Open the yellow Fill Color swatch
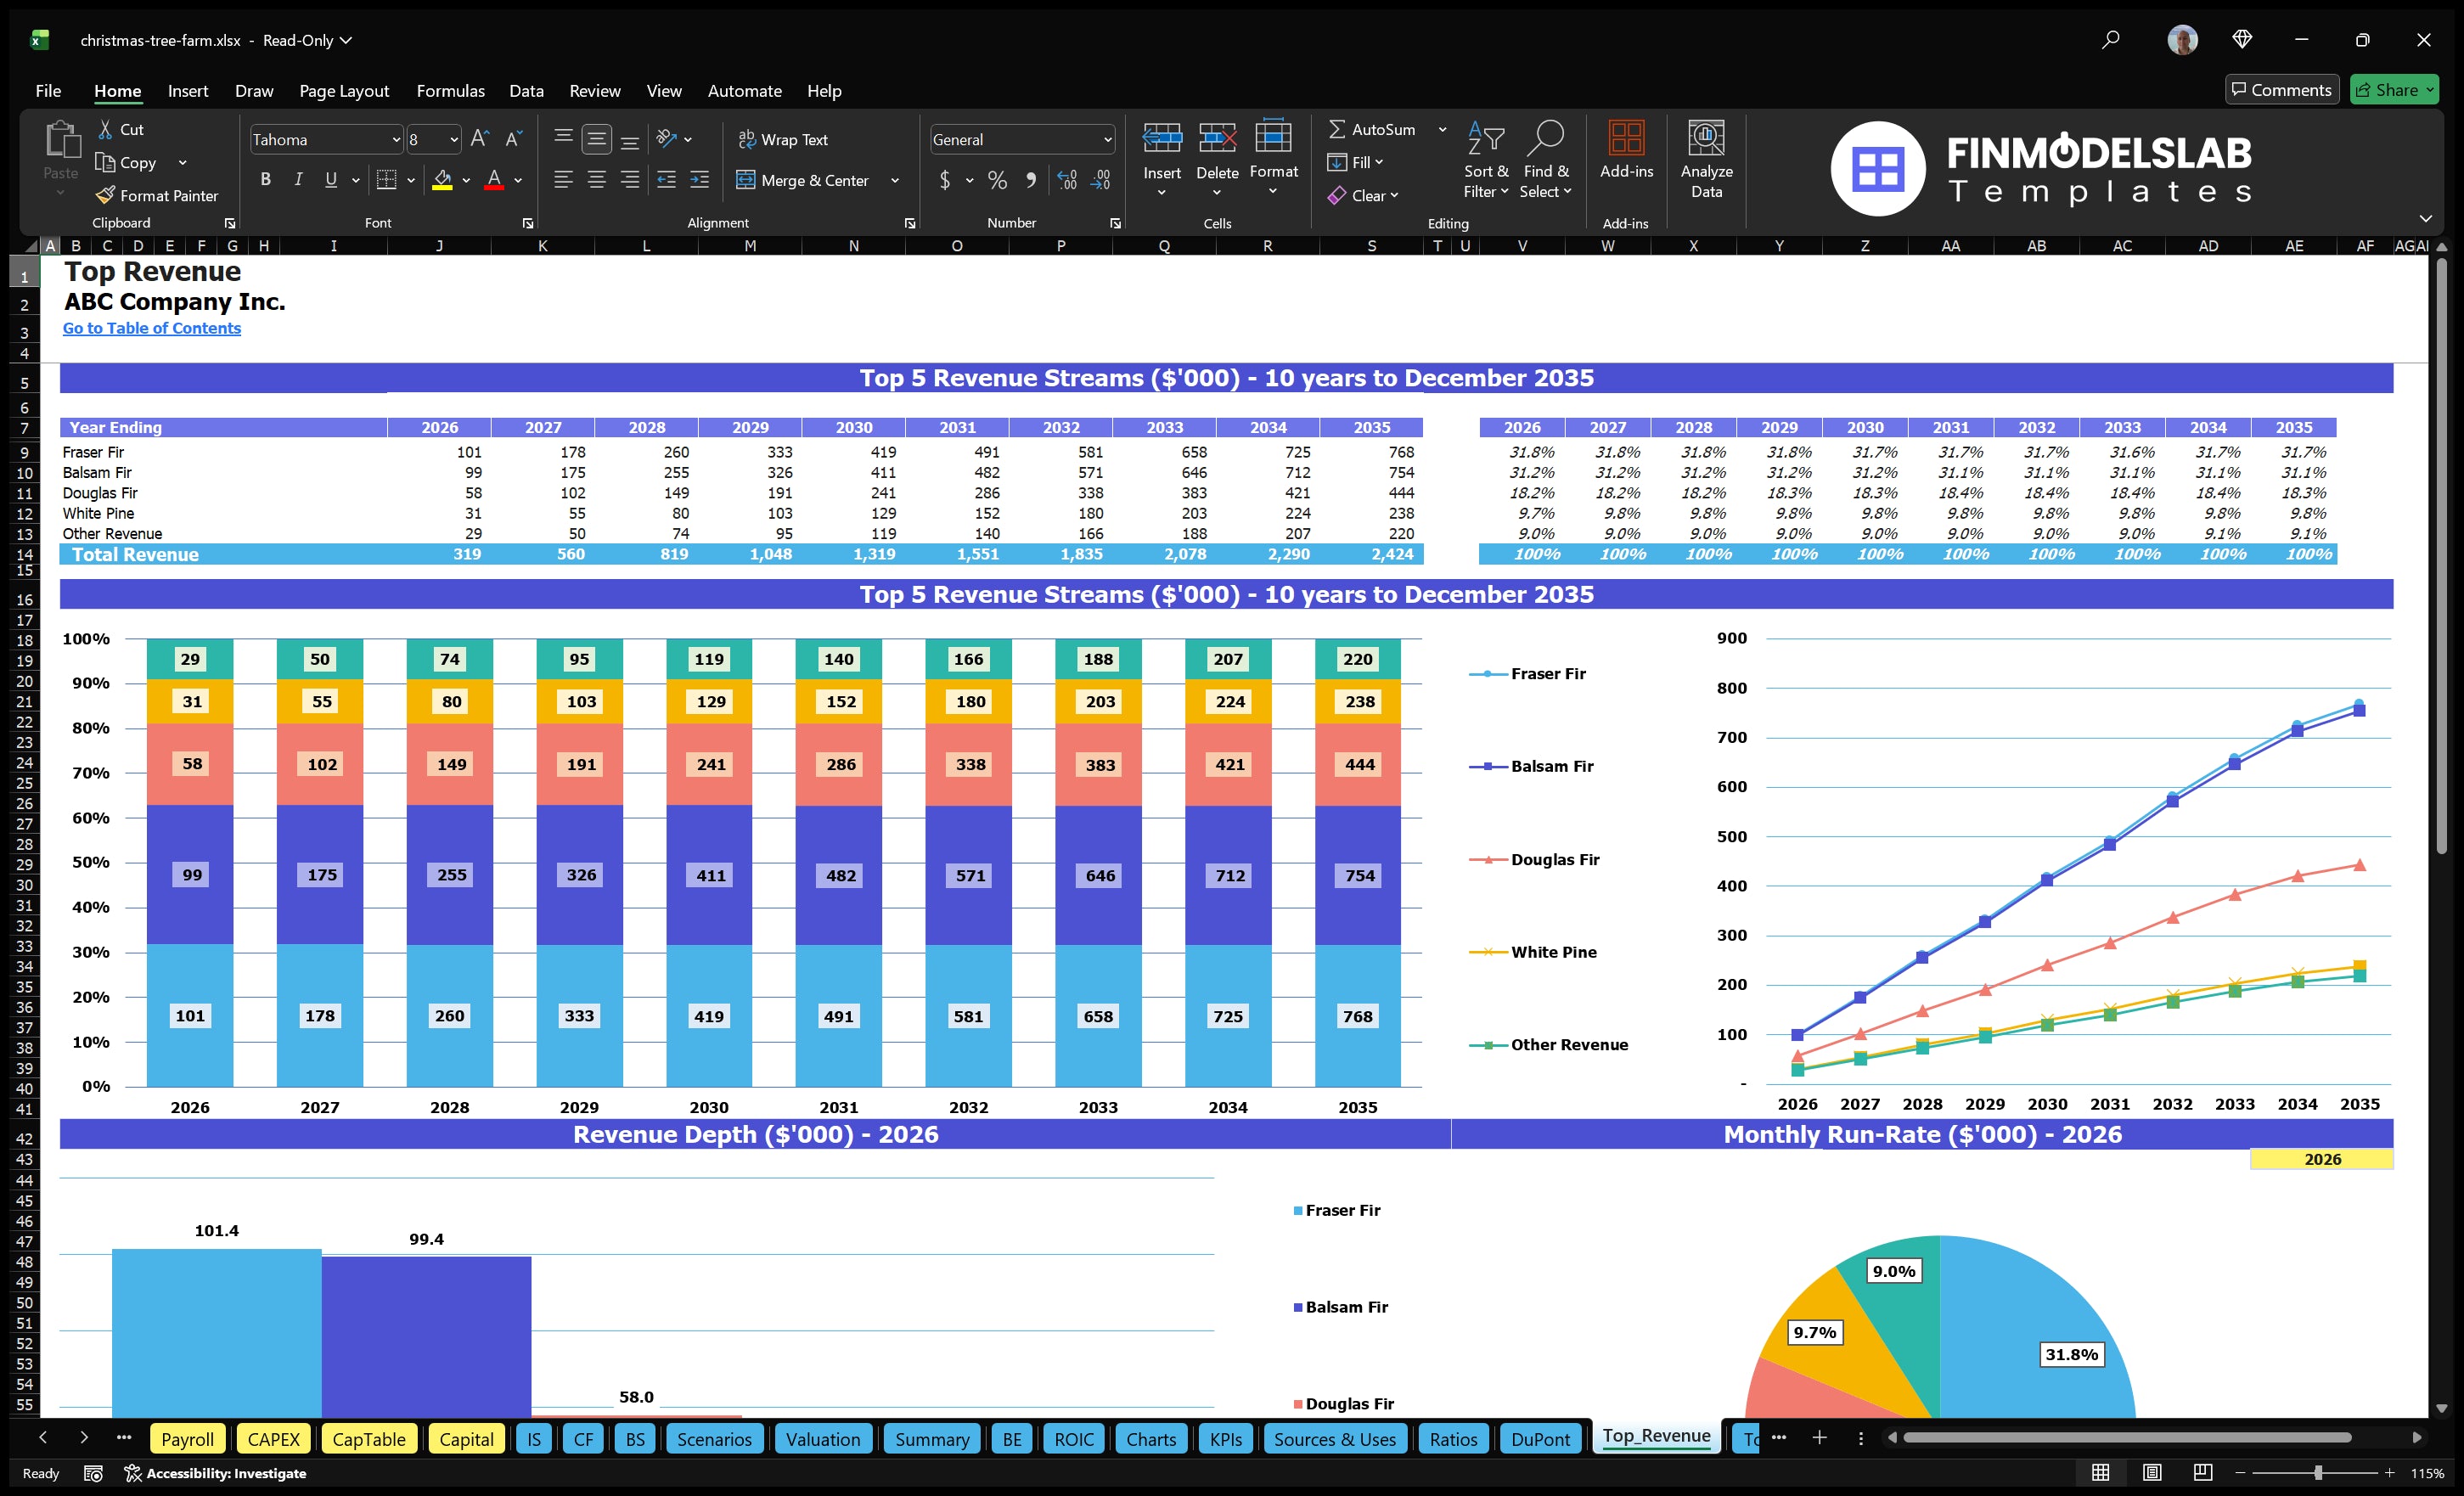Screen dimensions: 2464x1496 [x=445, y=180]
